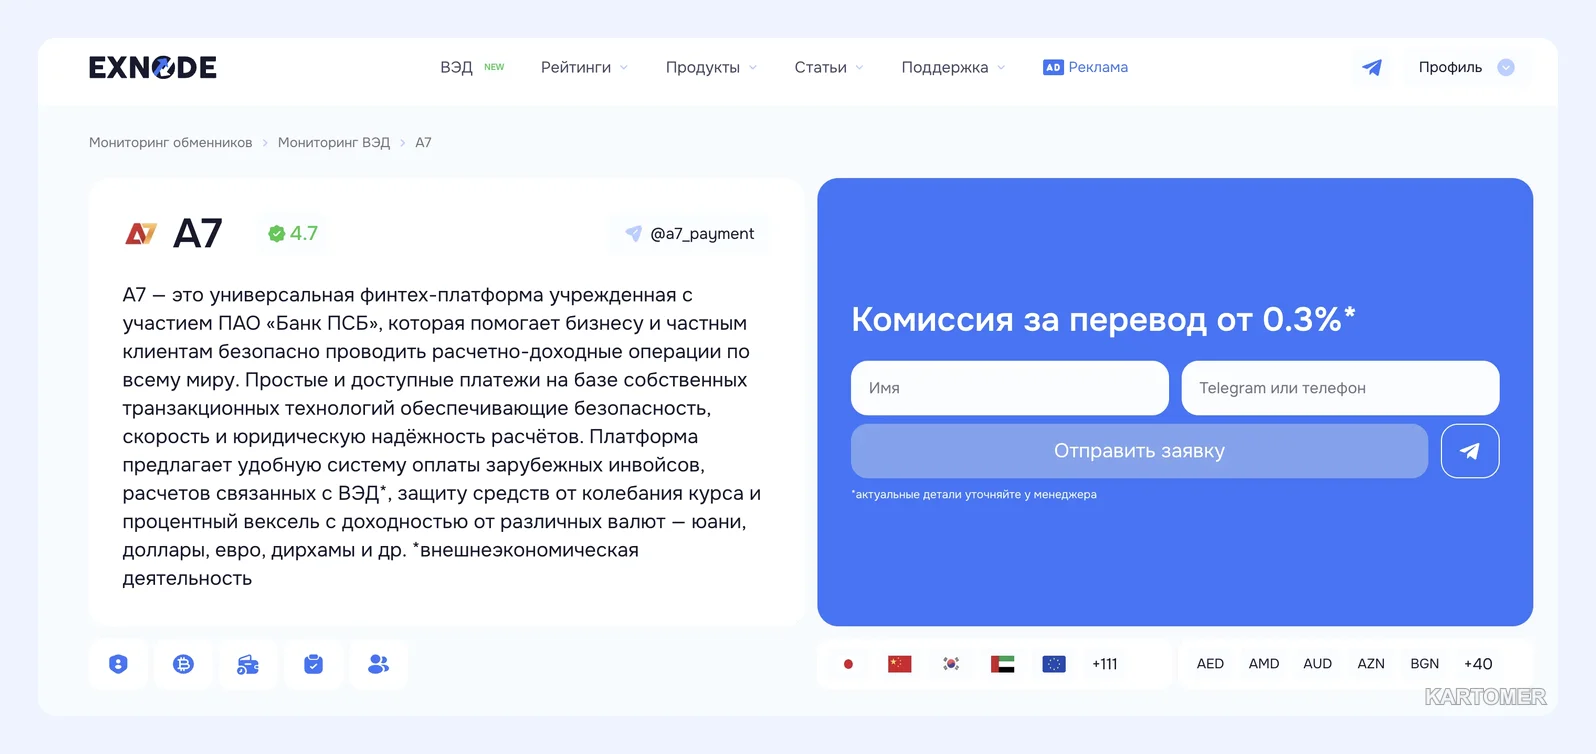
Task: Click the AD badge icon next to Реклама
Action: pos(1053,67)
